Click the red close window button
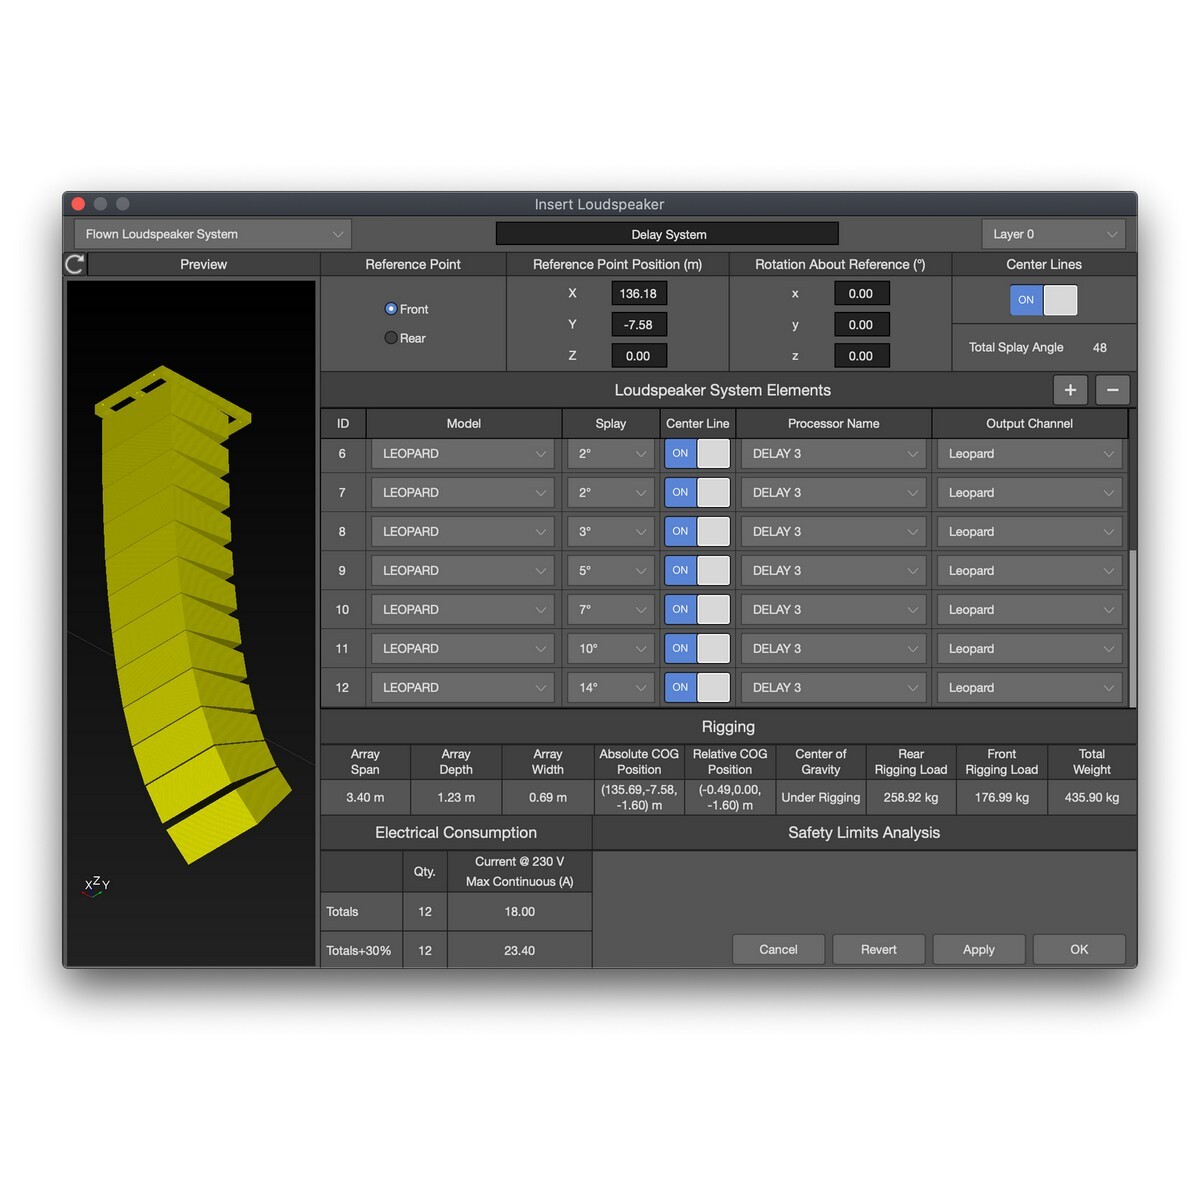The image size is (1200, 1200). click(x=79, y=204)
